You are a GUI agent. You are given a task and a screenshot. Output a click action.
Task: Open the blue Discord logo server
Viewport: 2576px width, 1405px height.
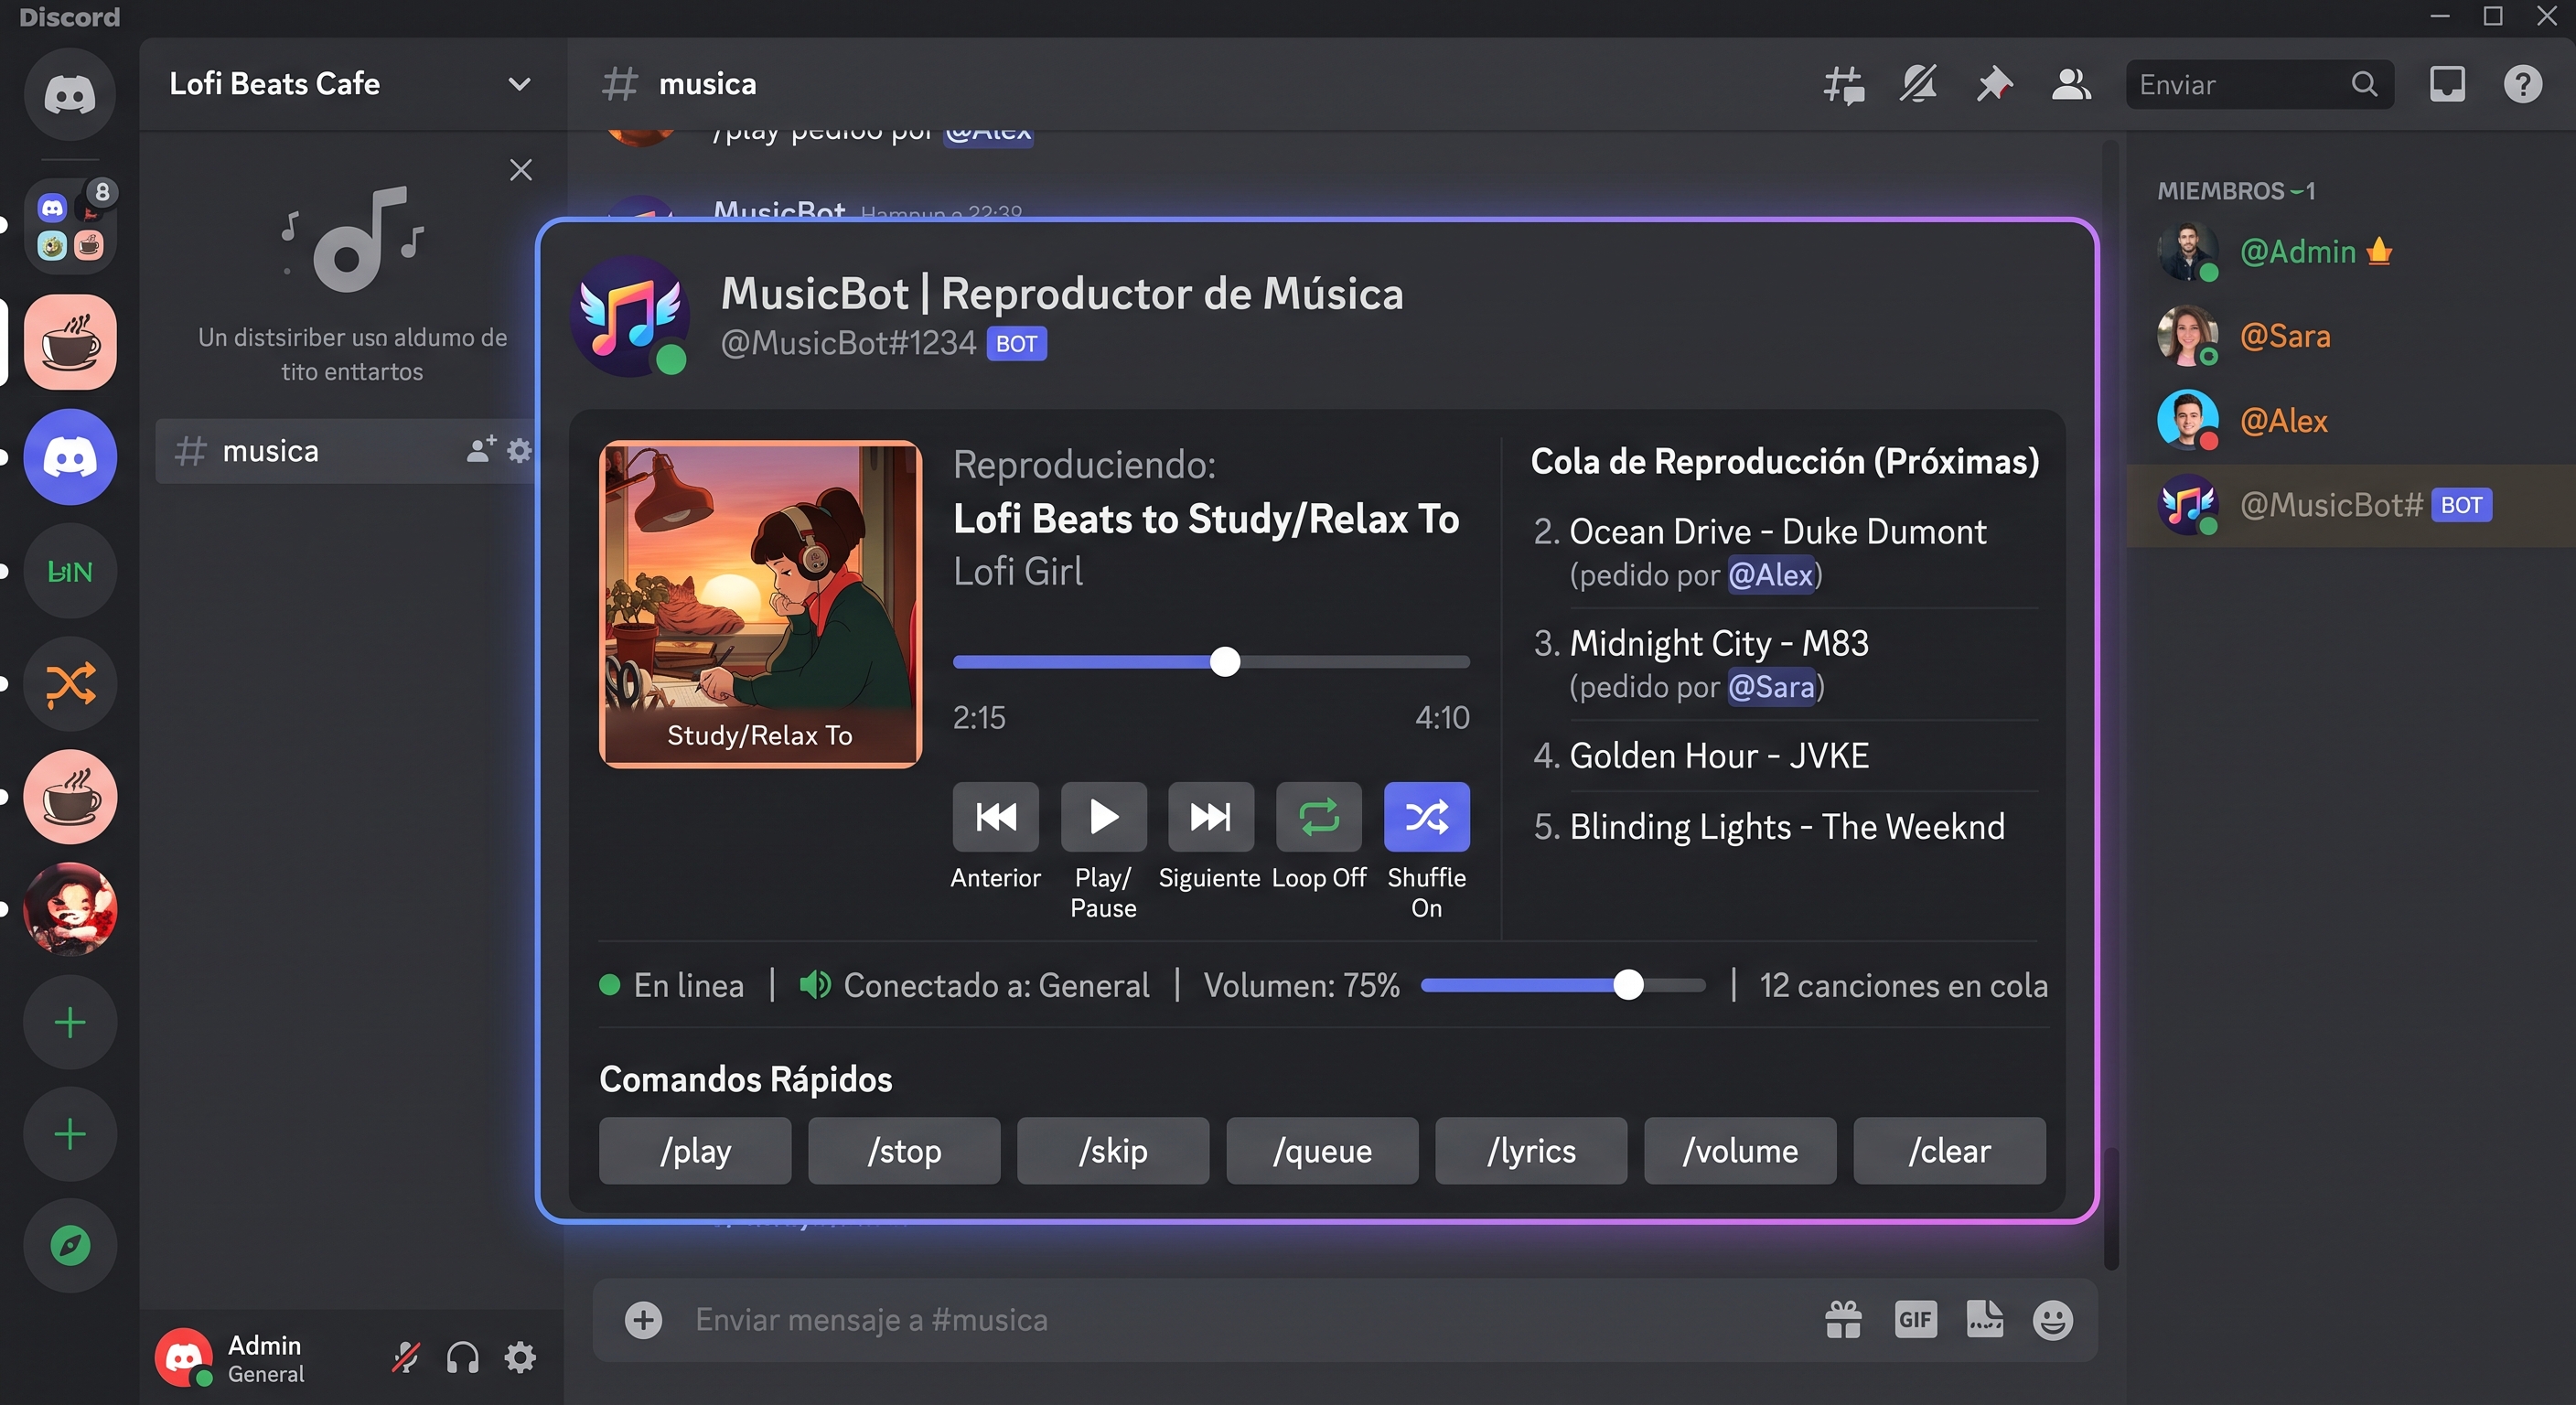click(x=70, y=457)
